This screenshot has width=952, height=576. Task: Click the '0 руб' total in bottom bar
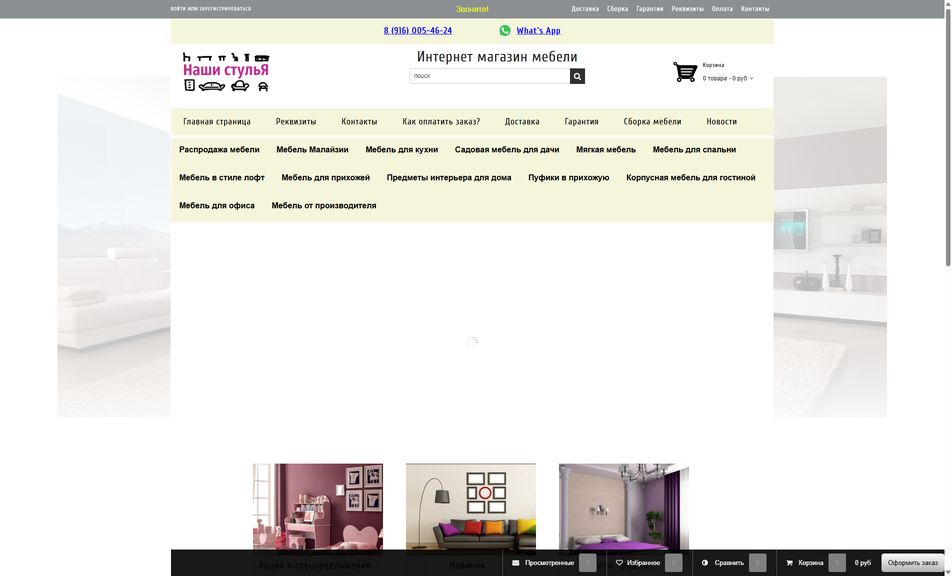[862, 563]
